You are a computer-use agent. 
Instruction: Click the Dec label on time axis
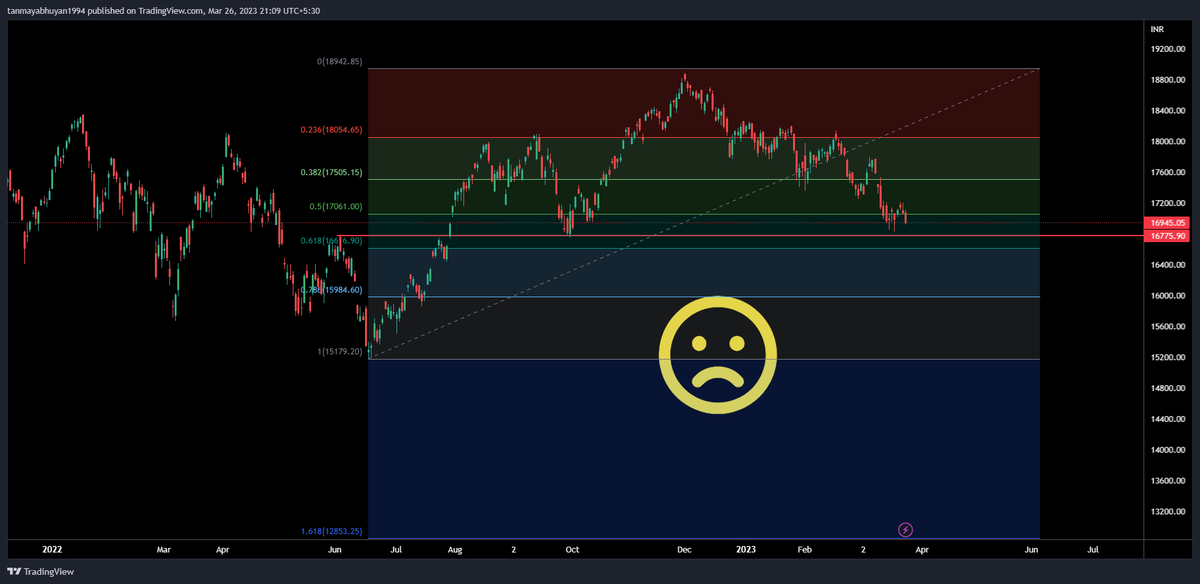[684, 550]
